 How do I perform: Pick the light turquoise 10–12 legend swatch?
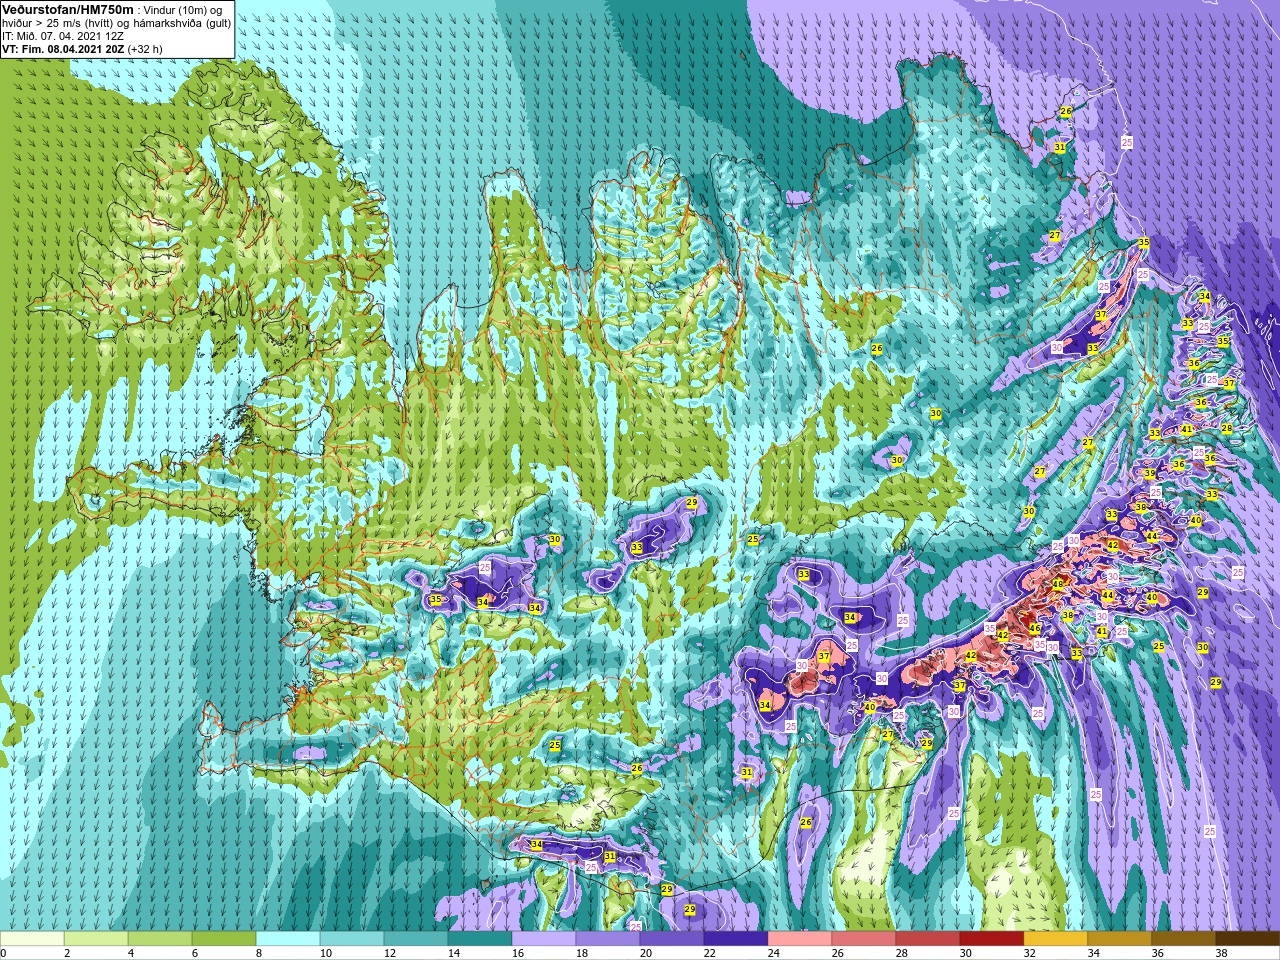[352, 939]
